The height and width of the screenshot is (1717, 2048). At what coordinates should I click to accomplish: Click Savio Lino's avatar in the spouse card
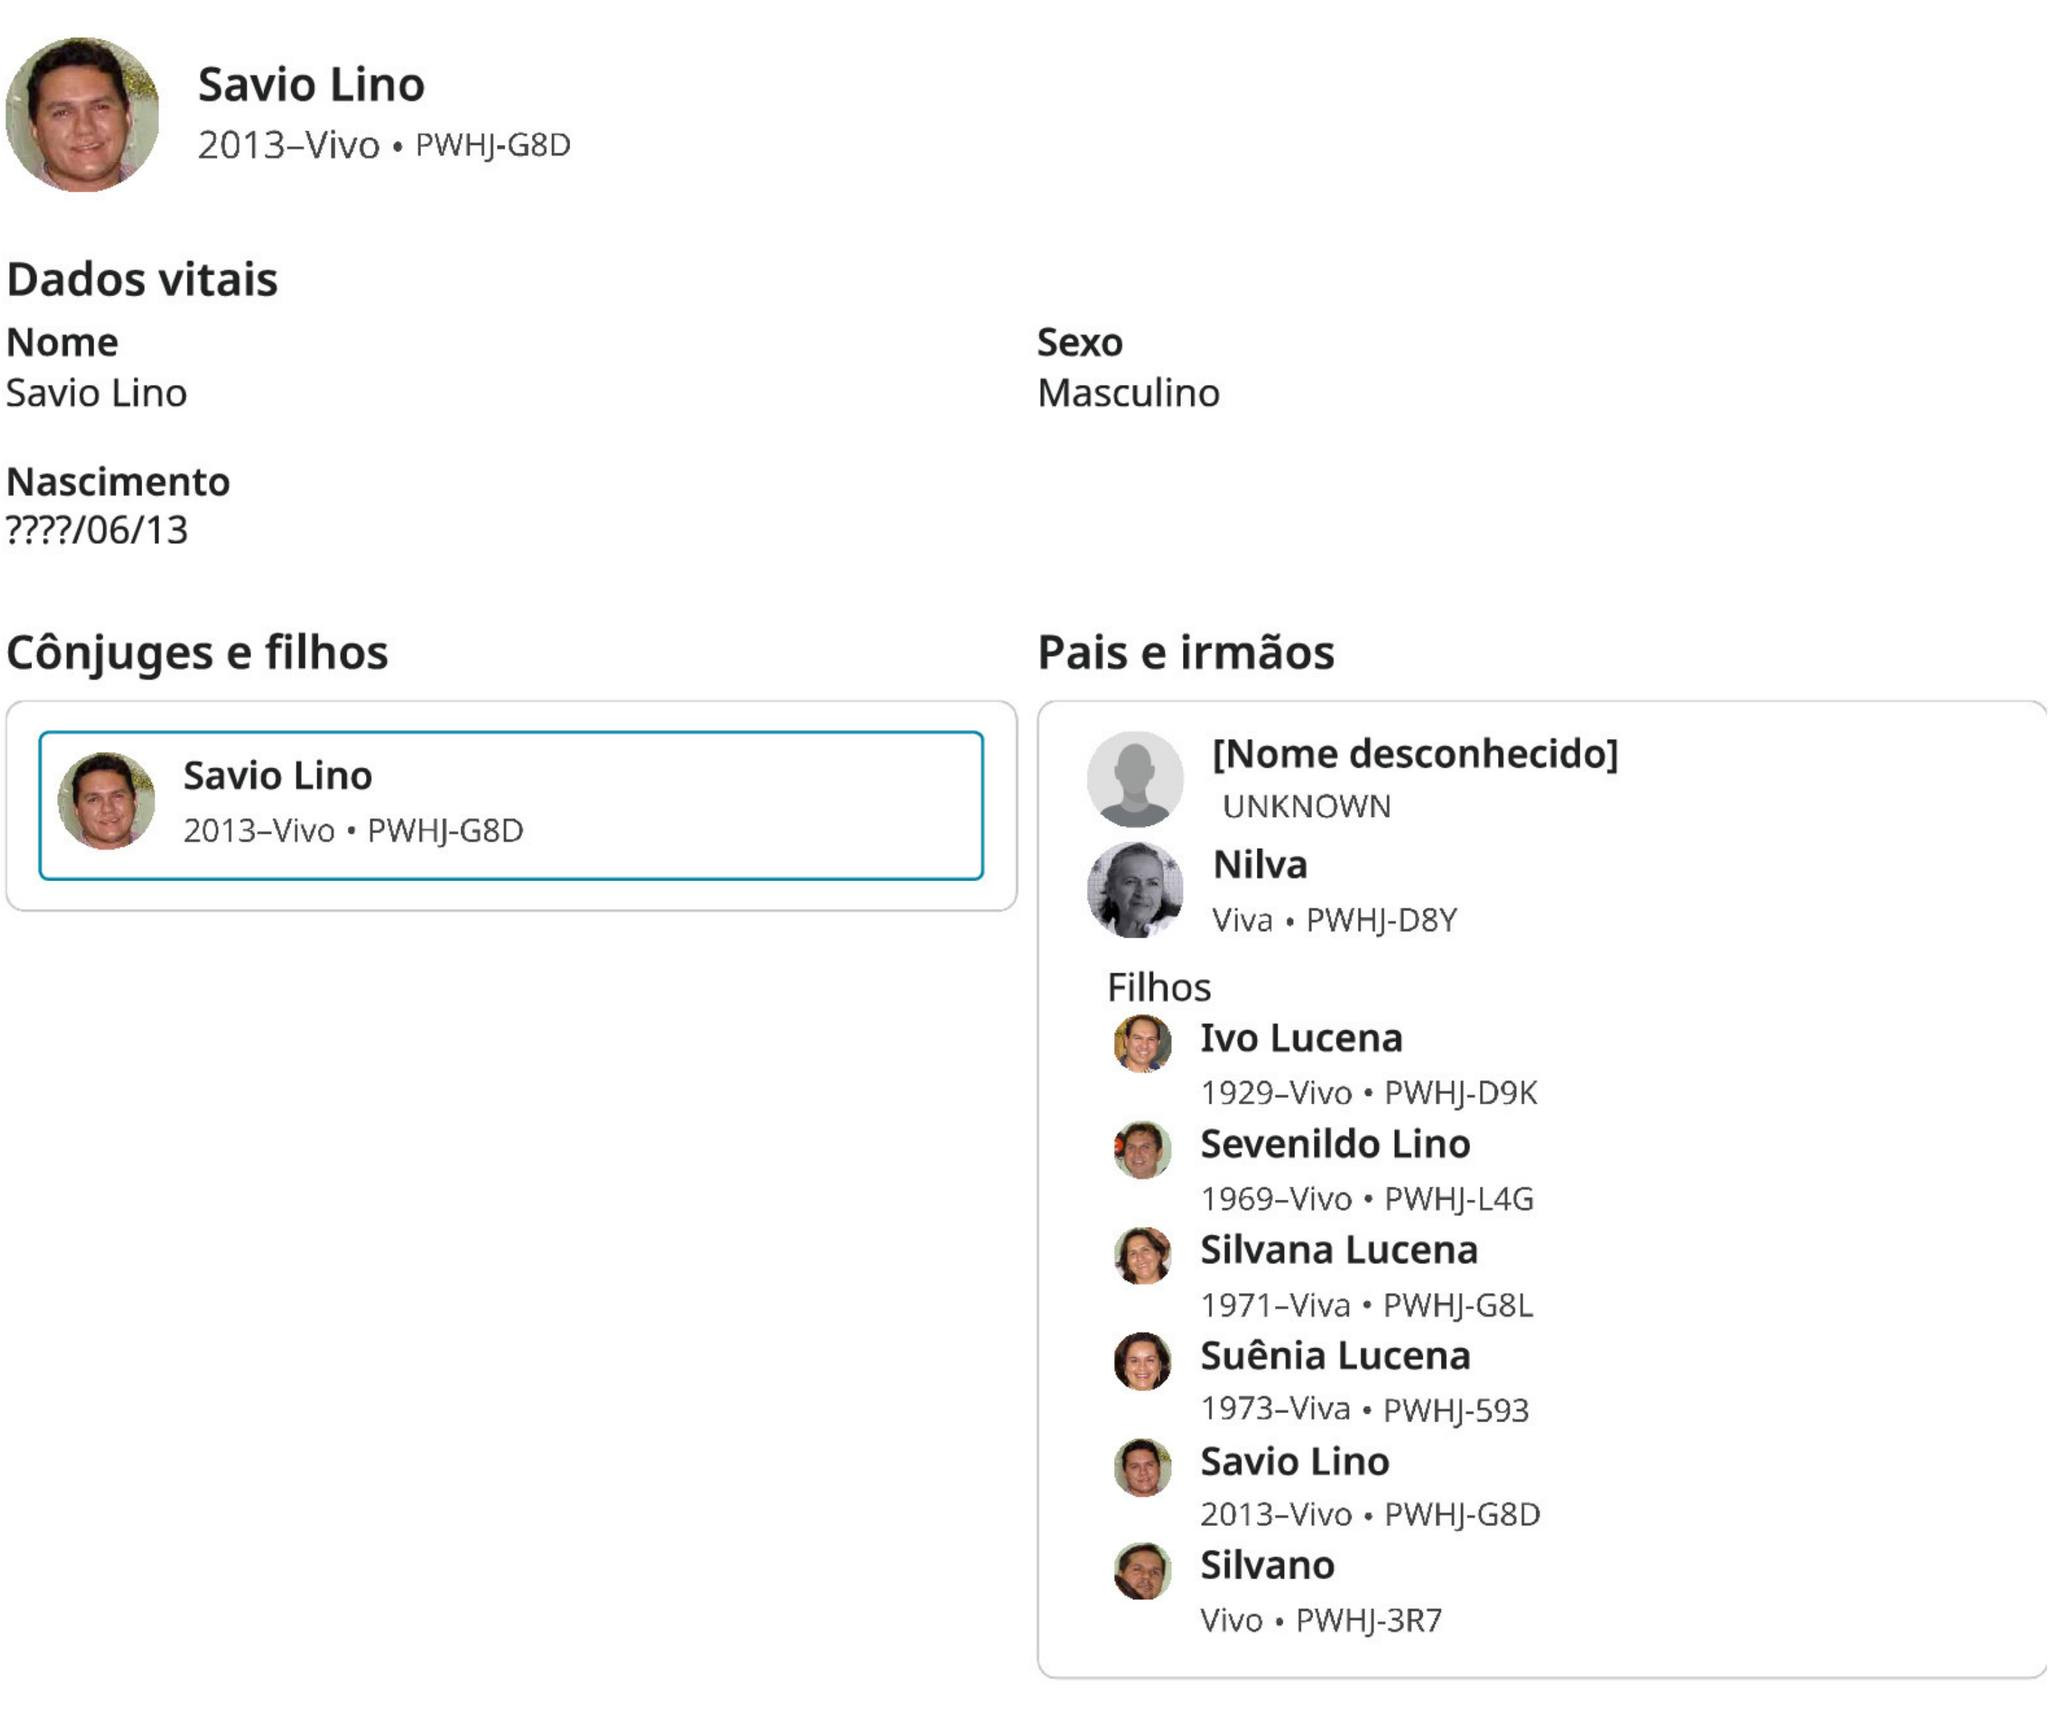click(106, 800)
